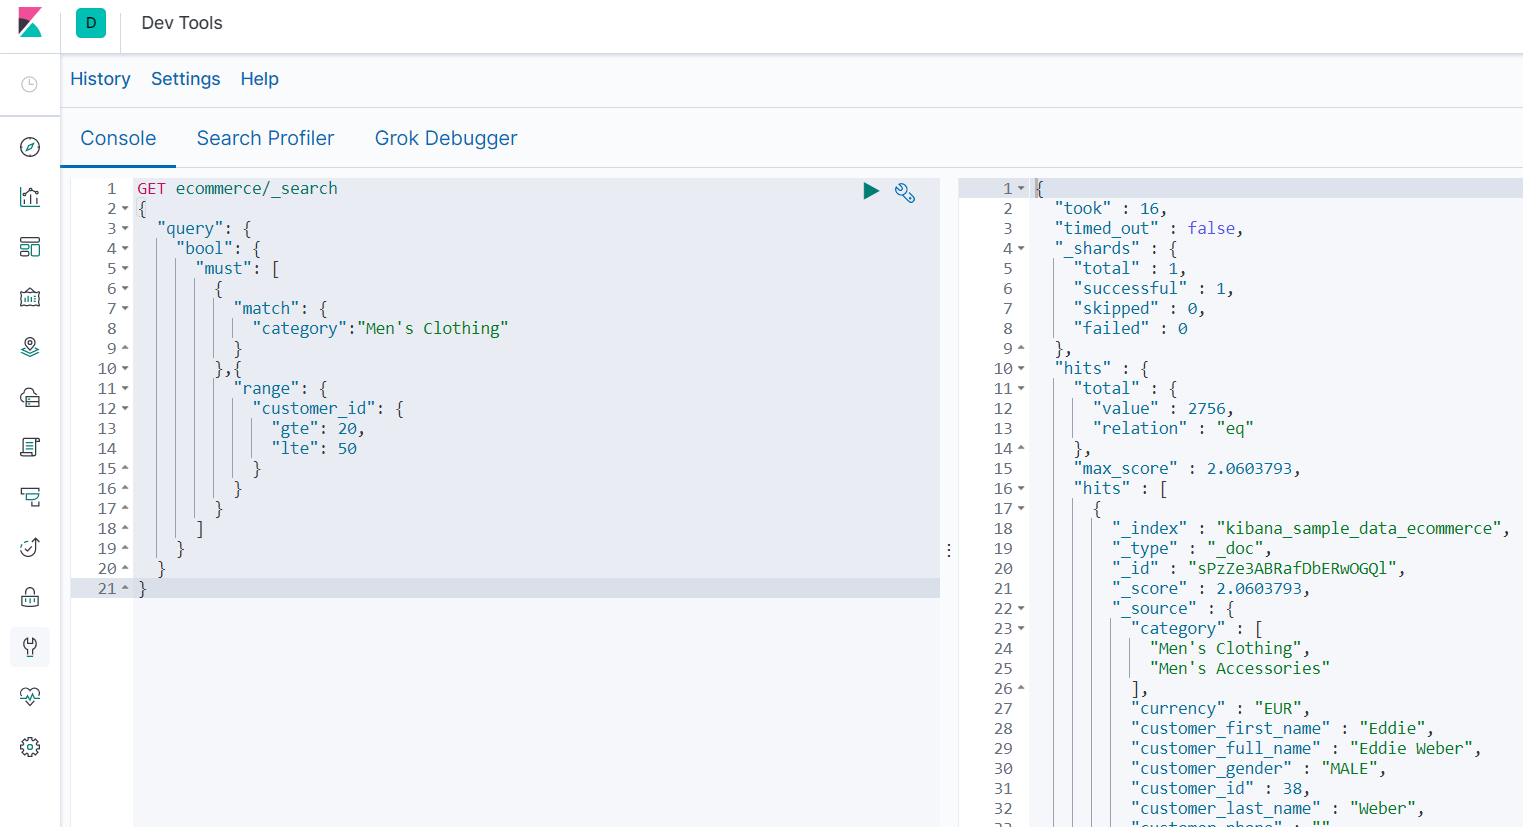Switch to the Search Profiler tab

265,138
